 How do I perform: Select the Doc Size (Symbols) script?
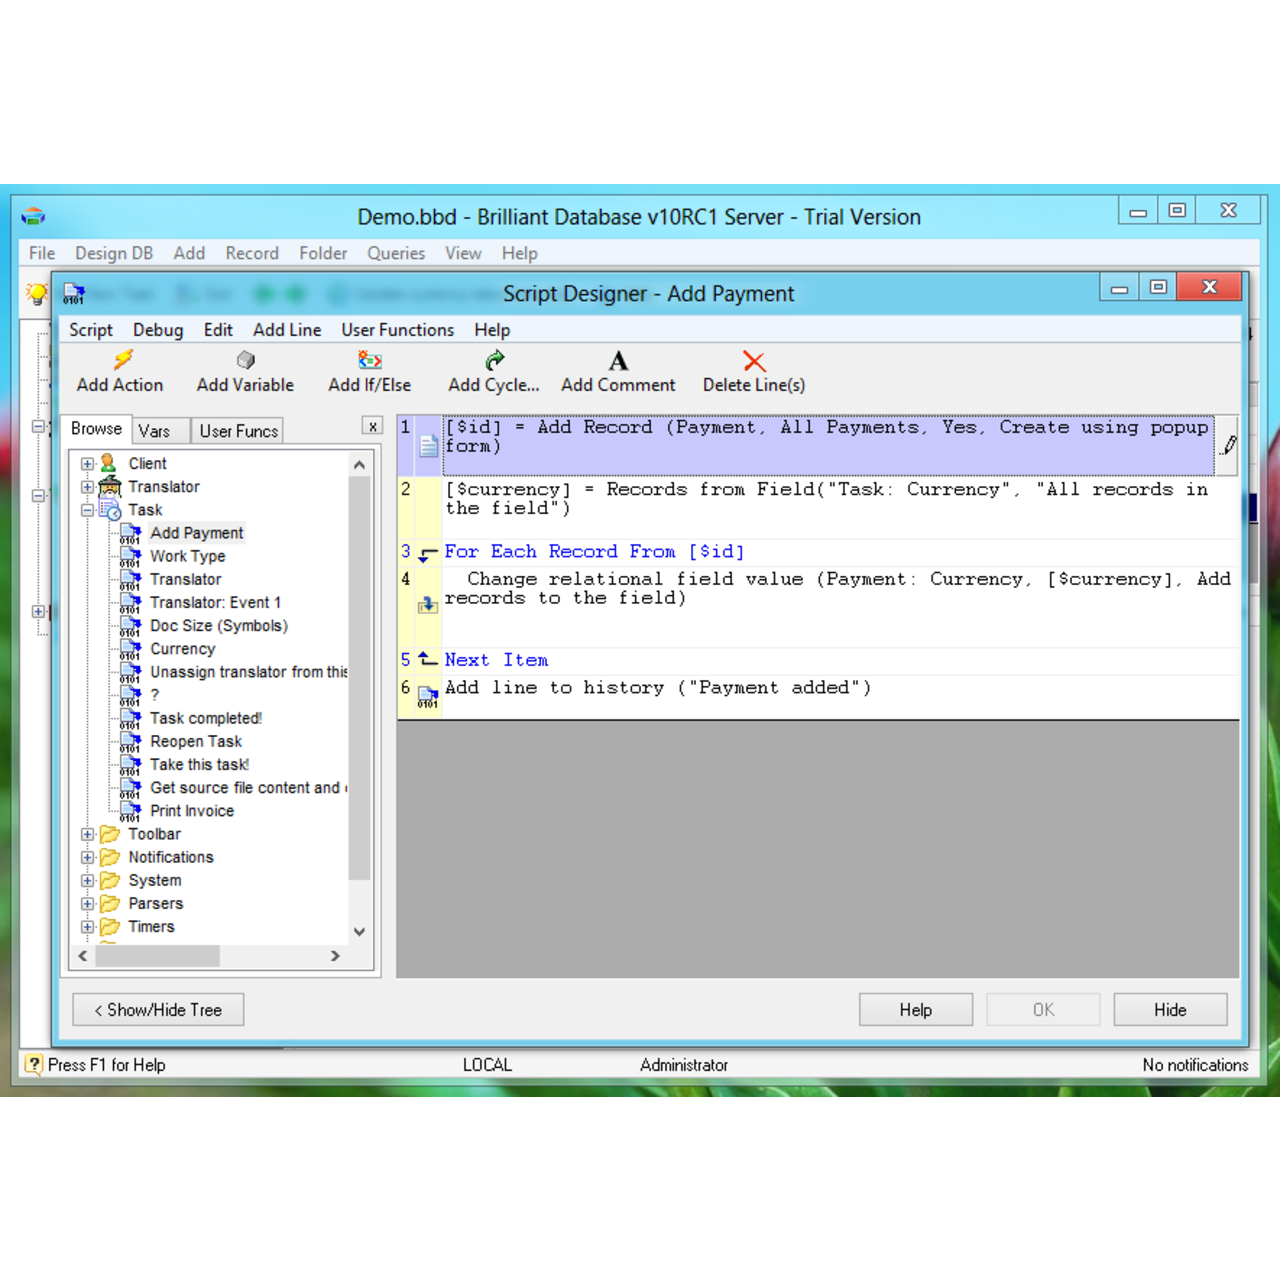click(x=219, y=626)
